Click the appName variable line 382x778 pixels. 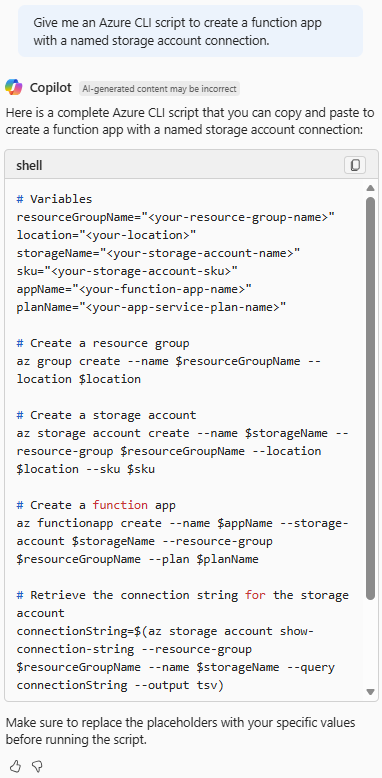pyautogui.click(x=134, y=289)
